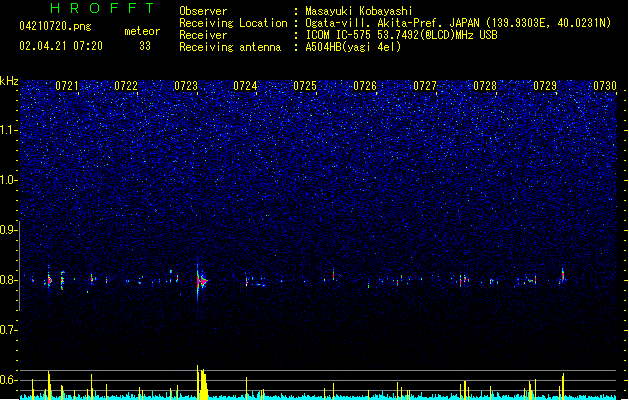The height and width of the screenshot is (400, 629).
Task: Click the meteor count value 33
Action: (x=145, y=46)
